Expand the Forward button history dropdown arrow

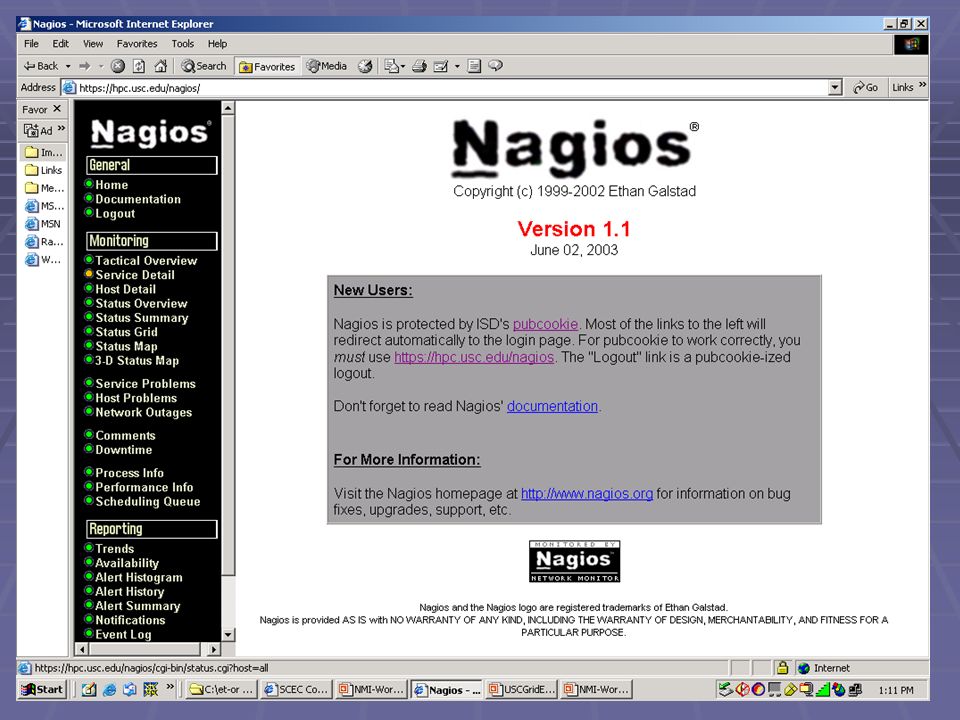coord(101,66)
